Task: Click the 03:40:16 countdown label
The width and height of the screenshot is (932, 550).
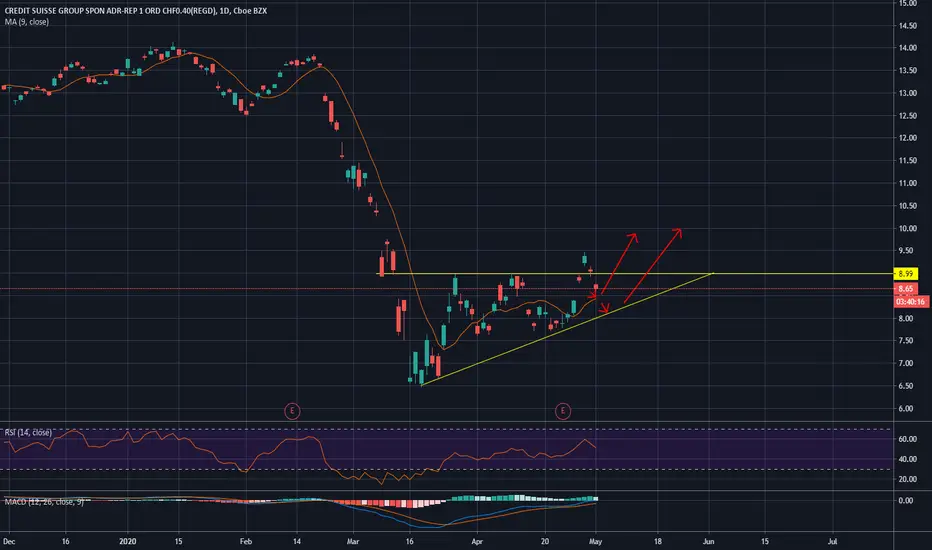Action: pos(911,302)
